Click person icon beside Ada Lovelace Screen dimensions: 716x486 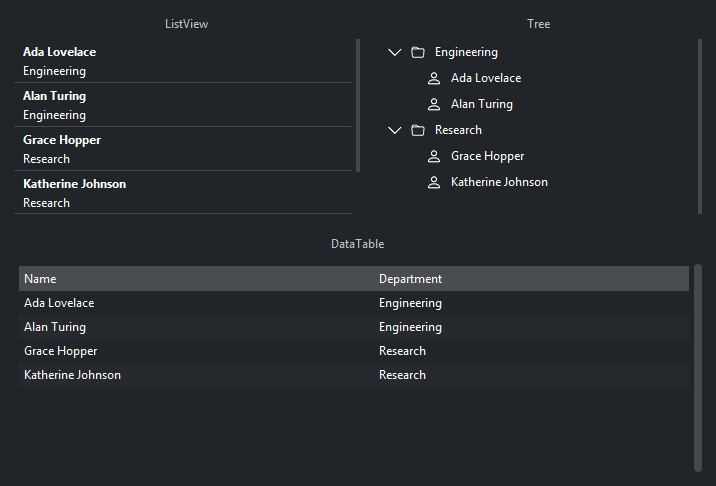434,78
